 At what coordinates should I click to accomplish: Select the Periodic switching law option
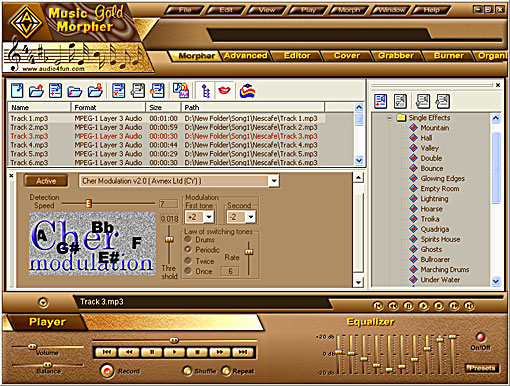point(188,249)
